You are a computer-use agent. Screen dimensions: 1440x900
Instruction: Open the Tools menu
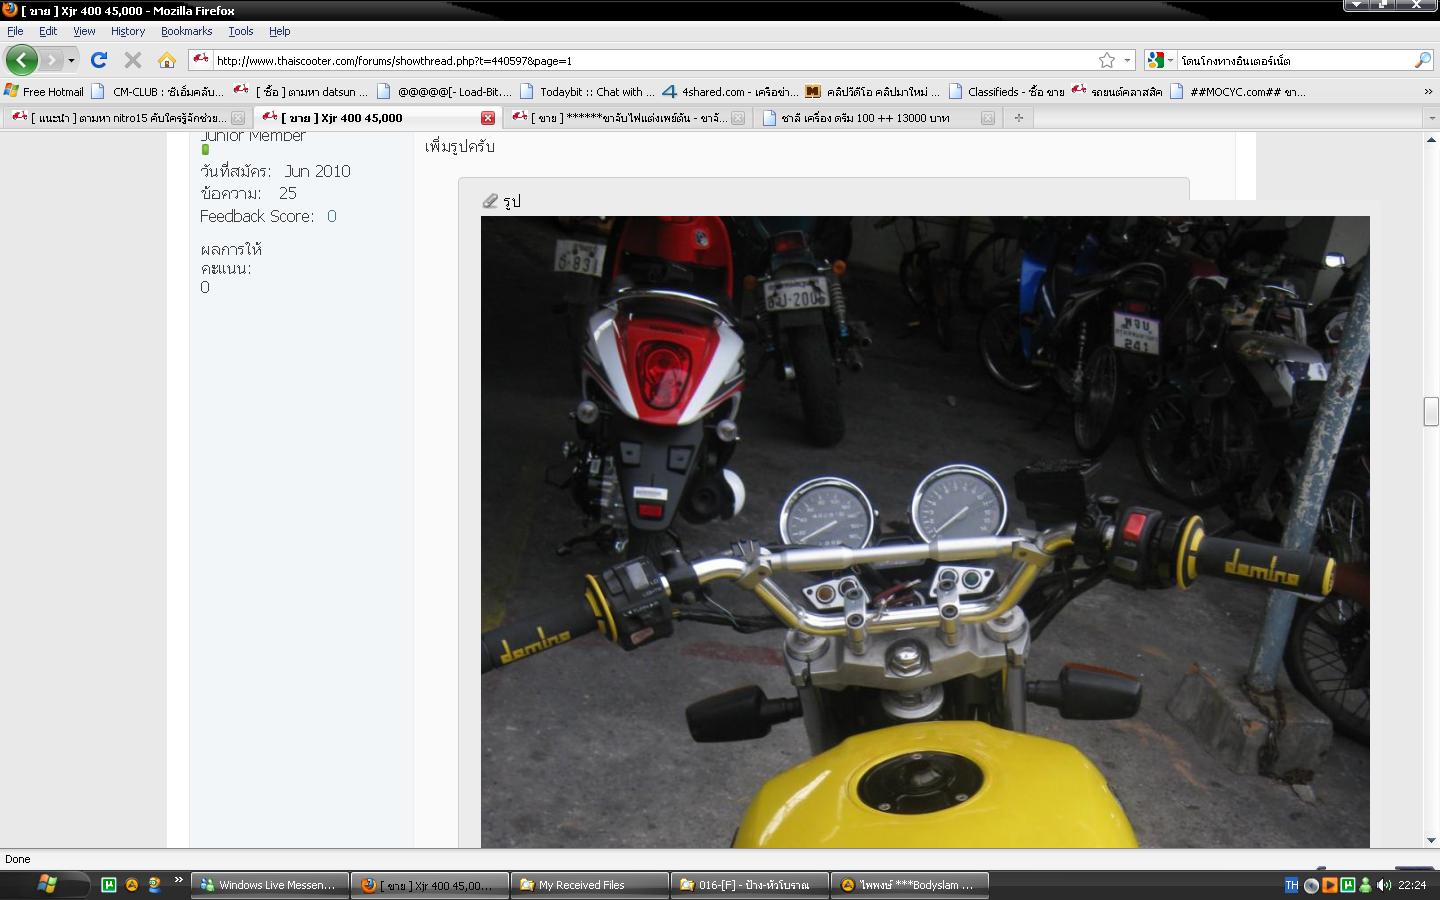240,31
